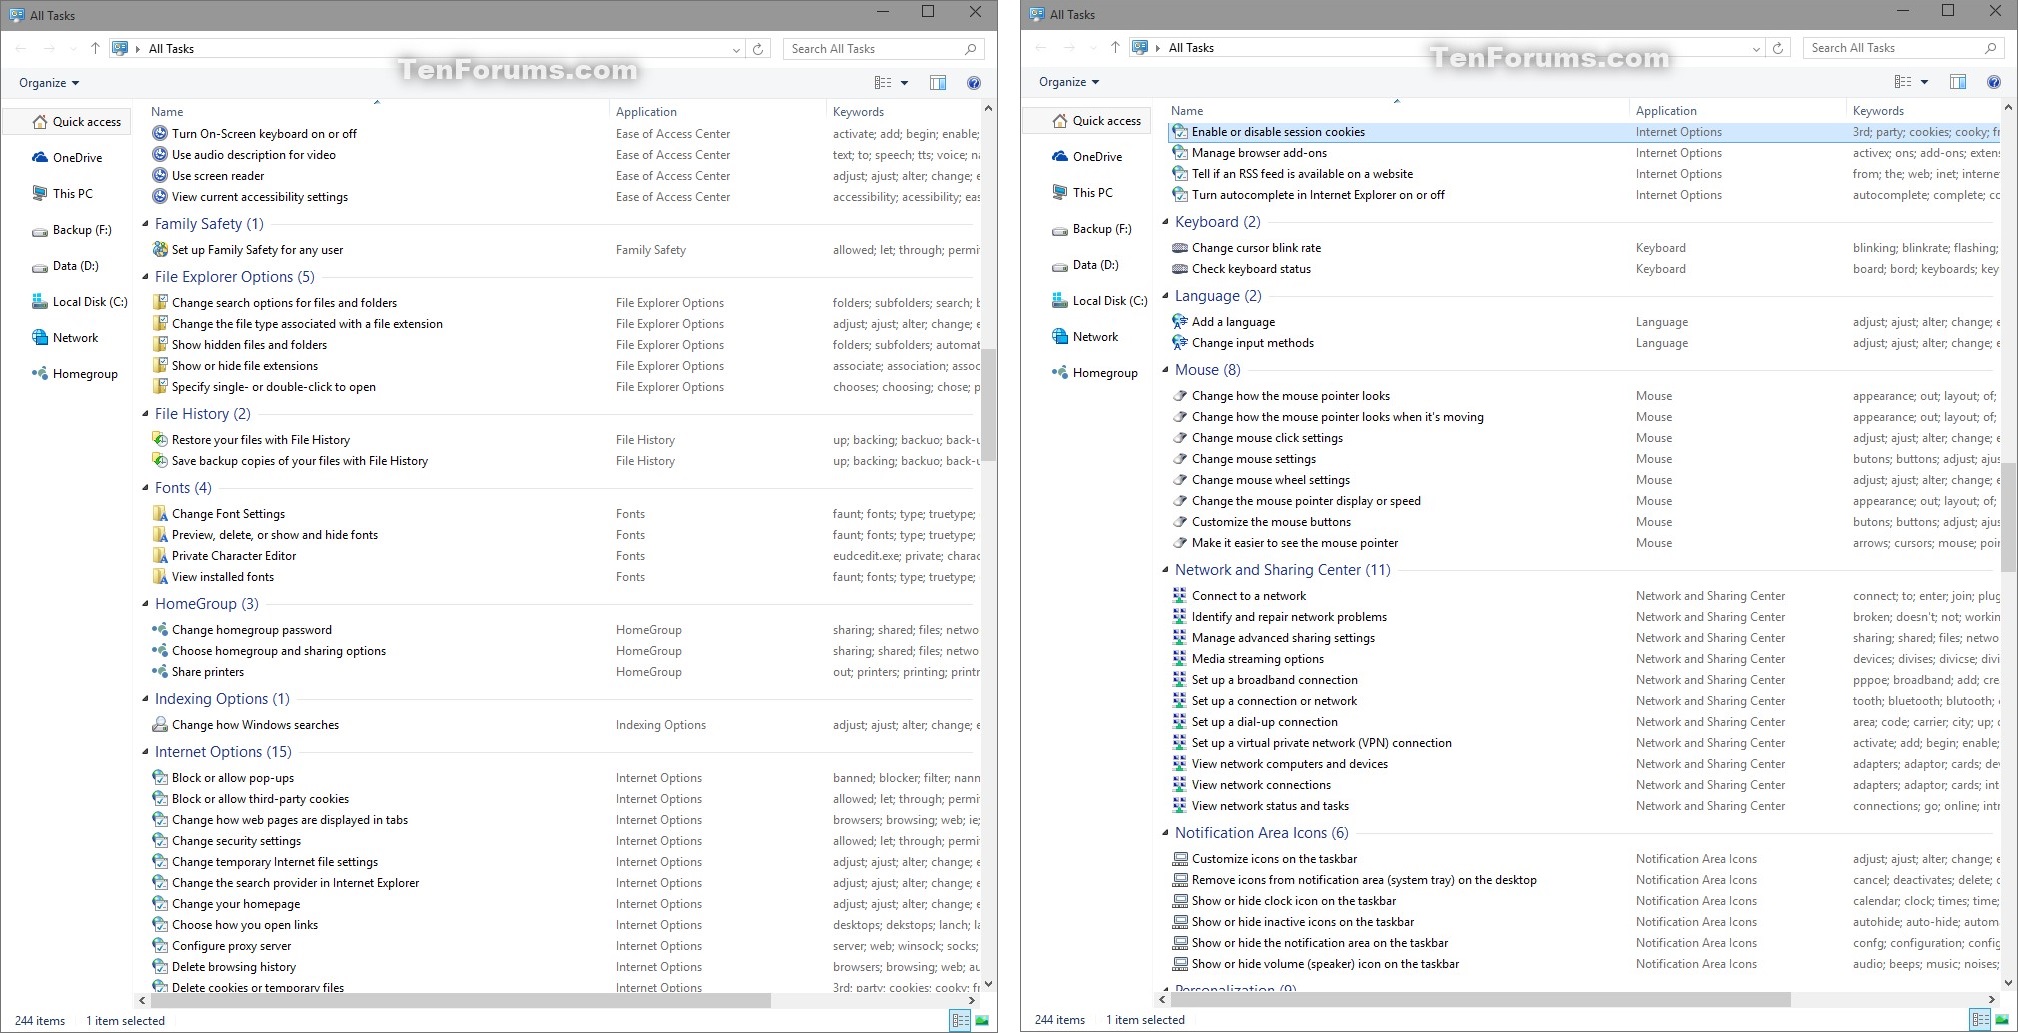Click the magnifier icon in the search box

[x=969, y=48]
